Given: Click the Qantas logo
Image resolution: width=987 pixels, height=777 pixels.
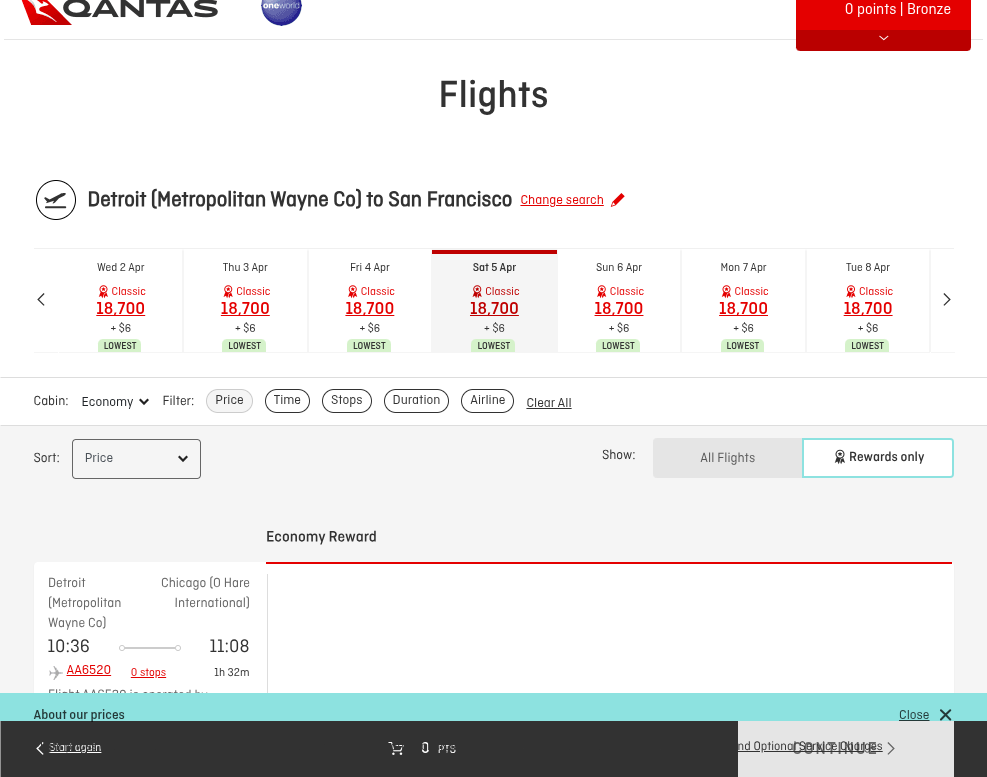Looking at the screenshot, I should click(x=120, y=11).
